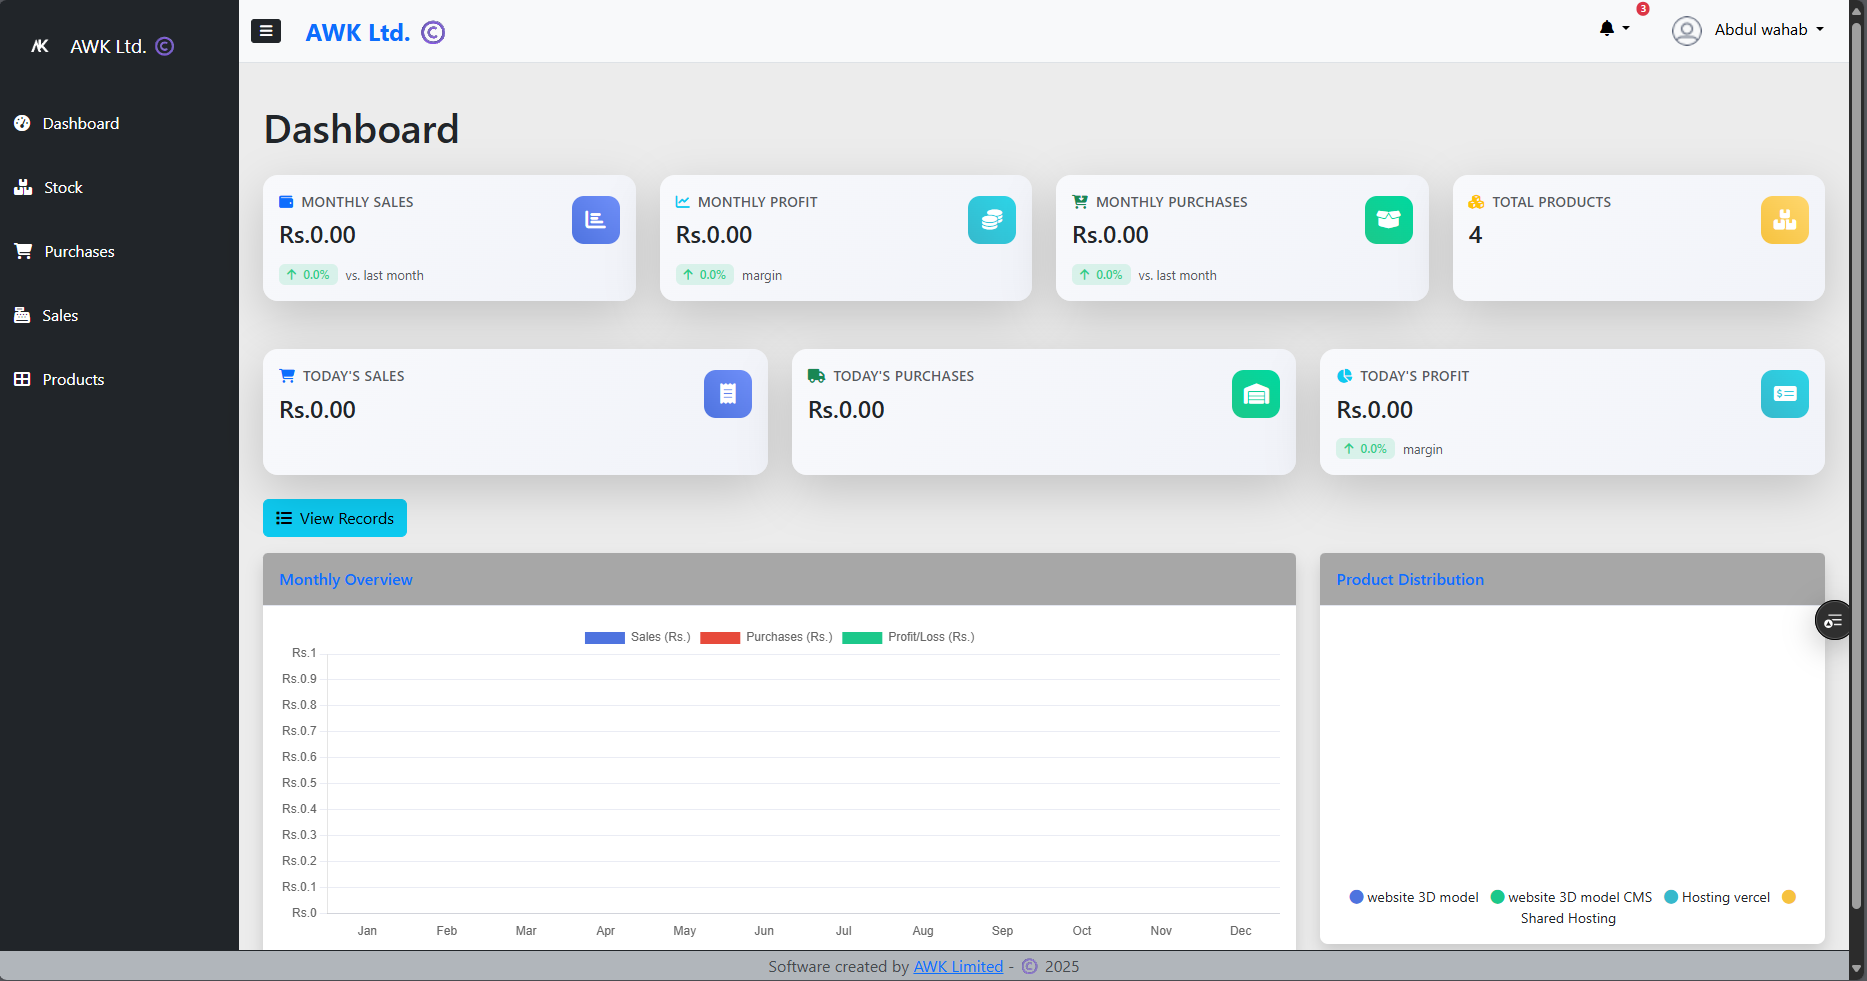Click the cubes icon beside TOTAL PRODUCTS

point(1476,202)
